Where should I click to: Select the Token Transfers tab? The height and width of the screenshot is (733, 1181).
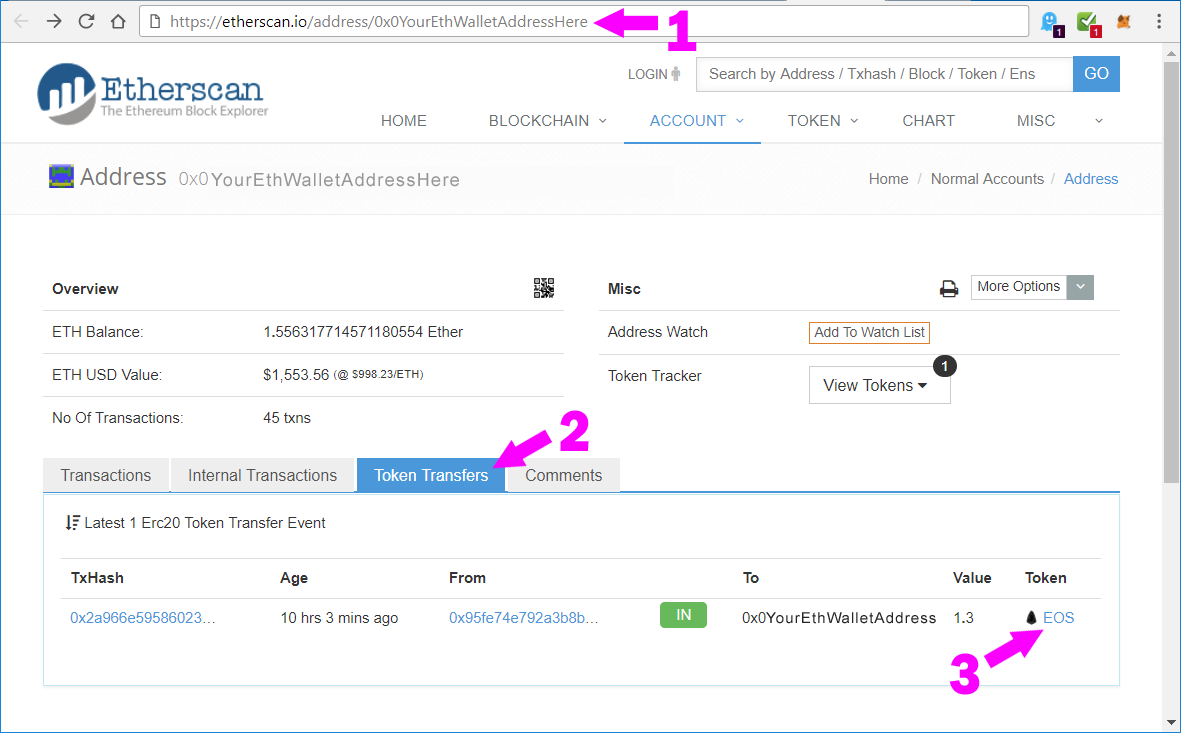click(431, 475)
